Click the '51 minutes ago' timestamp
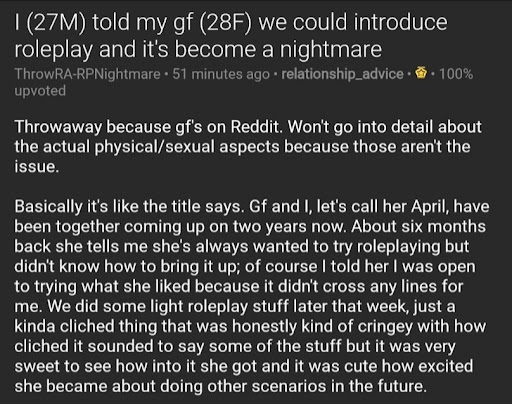 [x=221, y=74]
